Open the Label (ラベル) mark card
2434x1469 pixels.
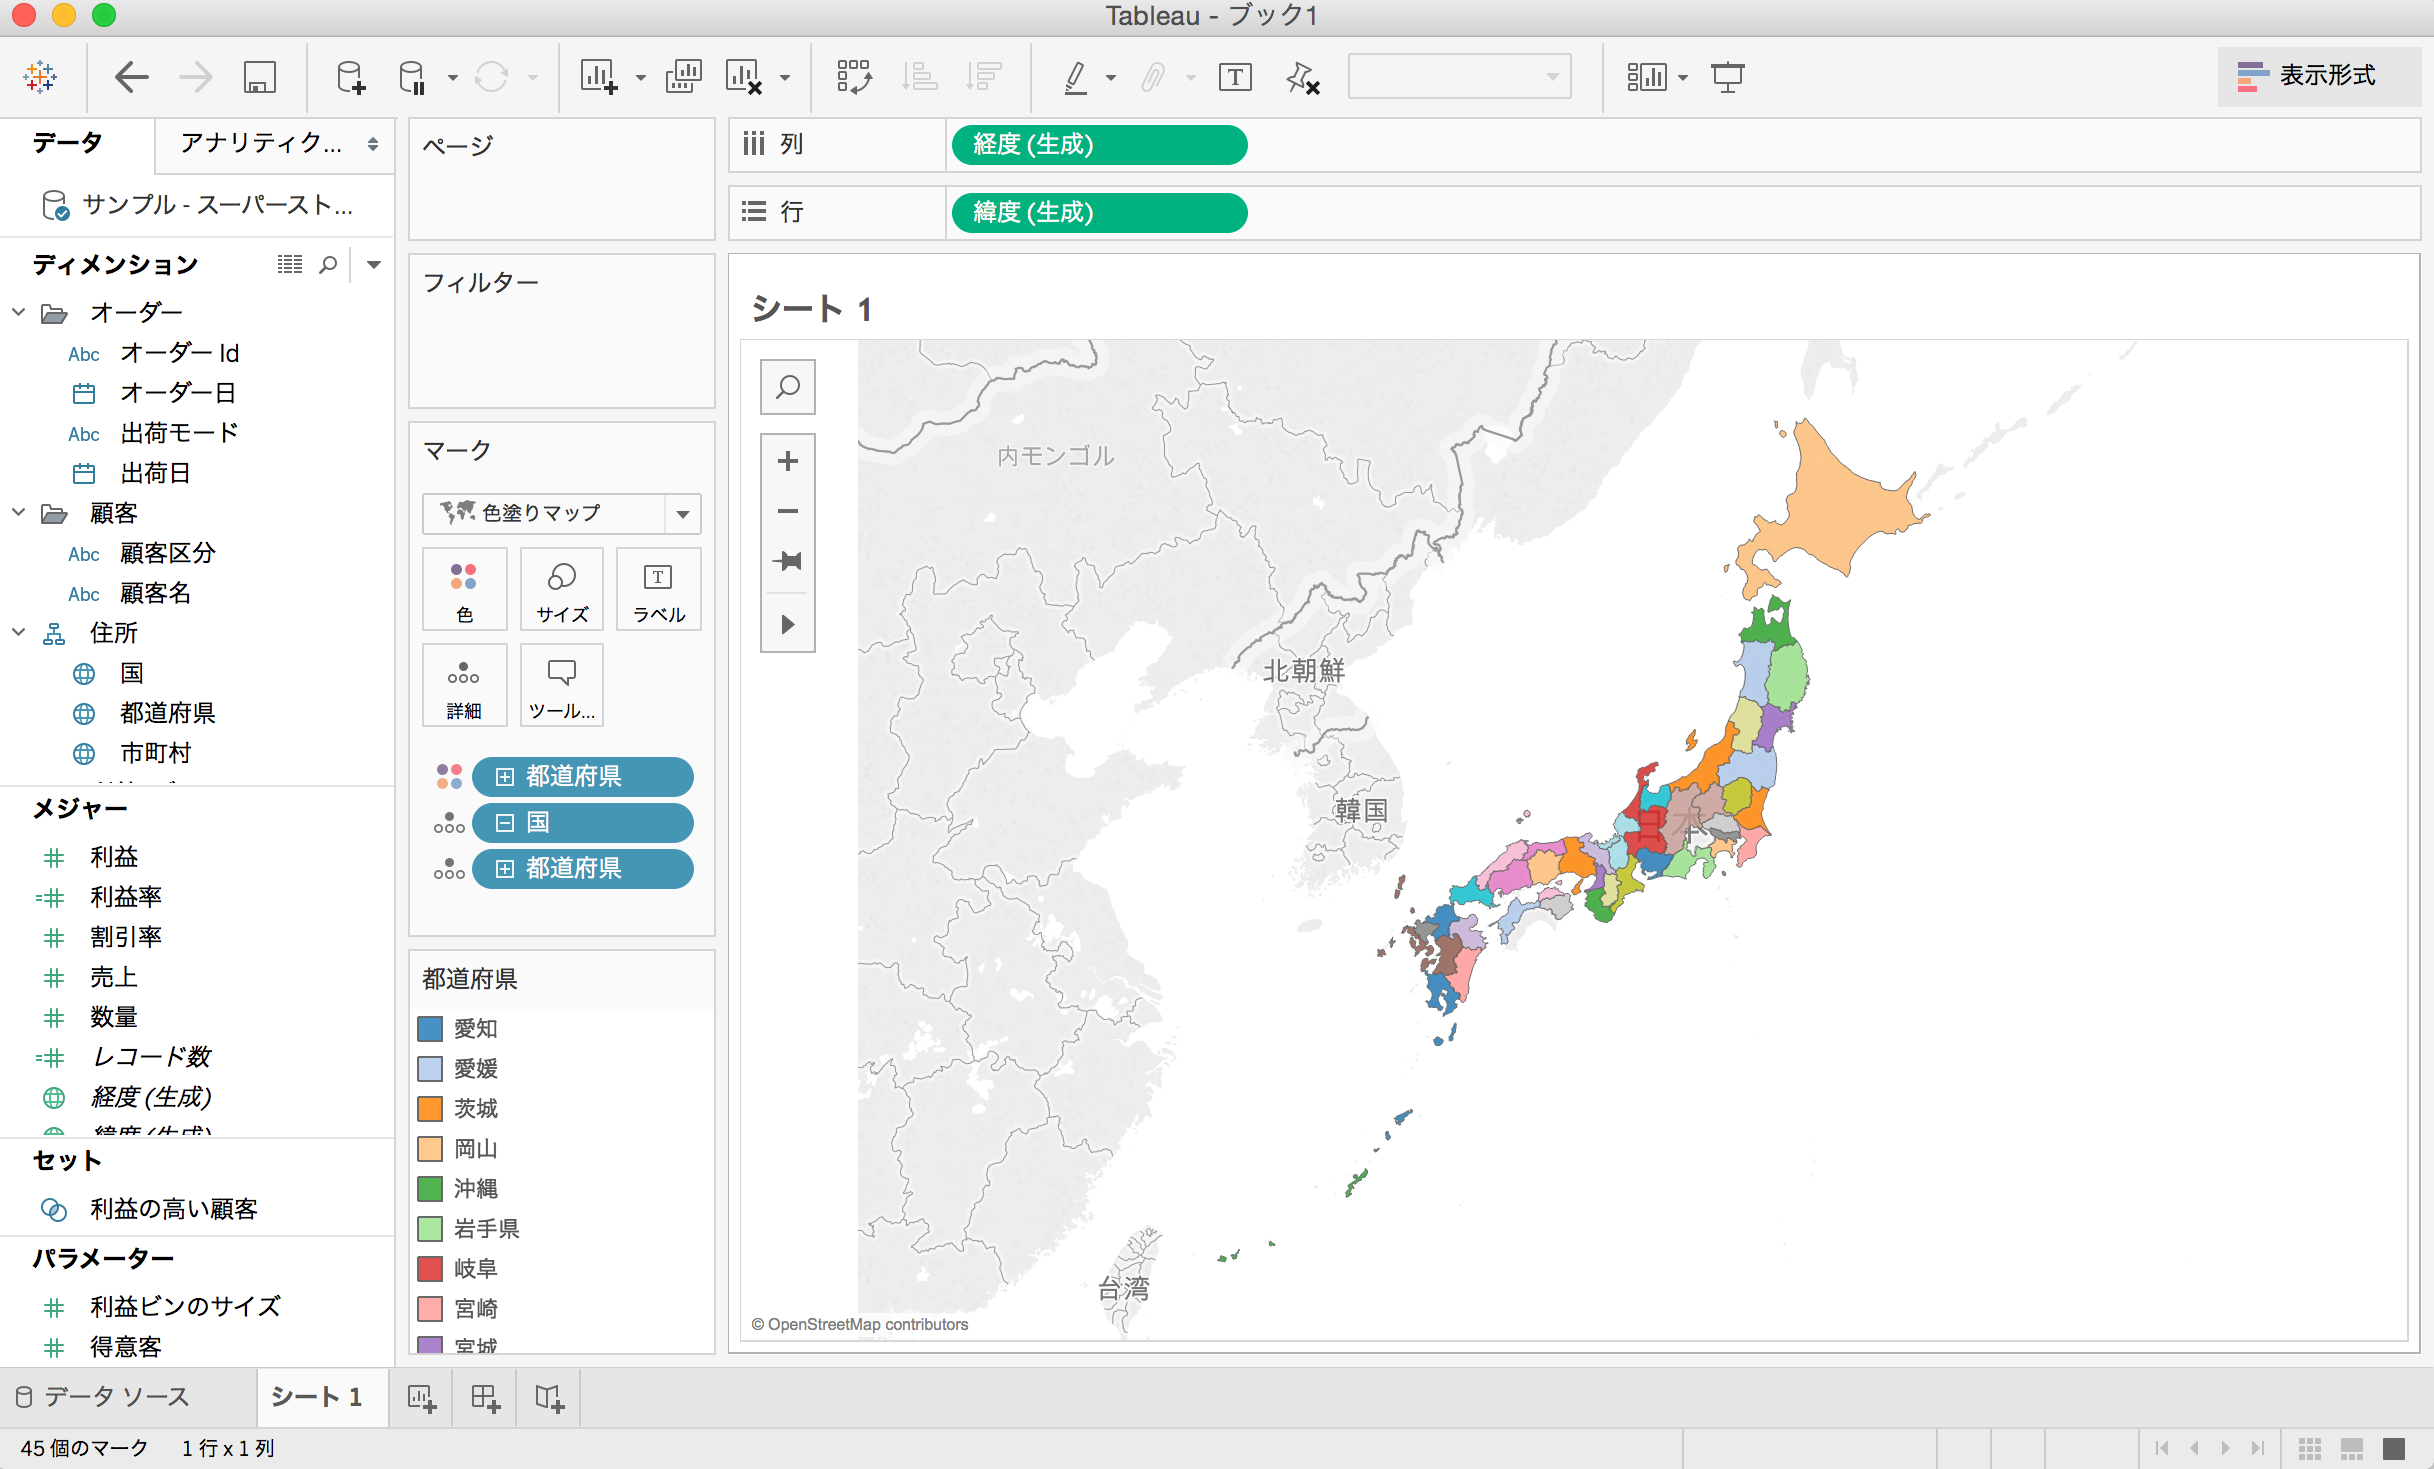click(659, 590)
